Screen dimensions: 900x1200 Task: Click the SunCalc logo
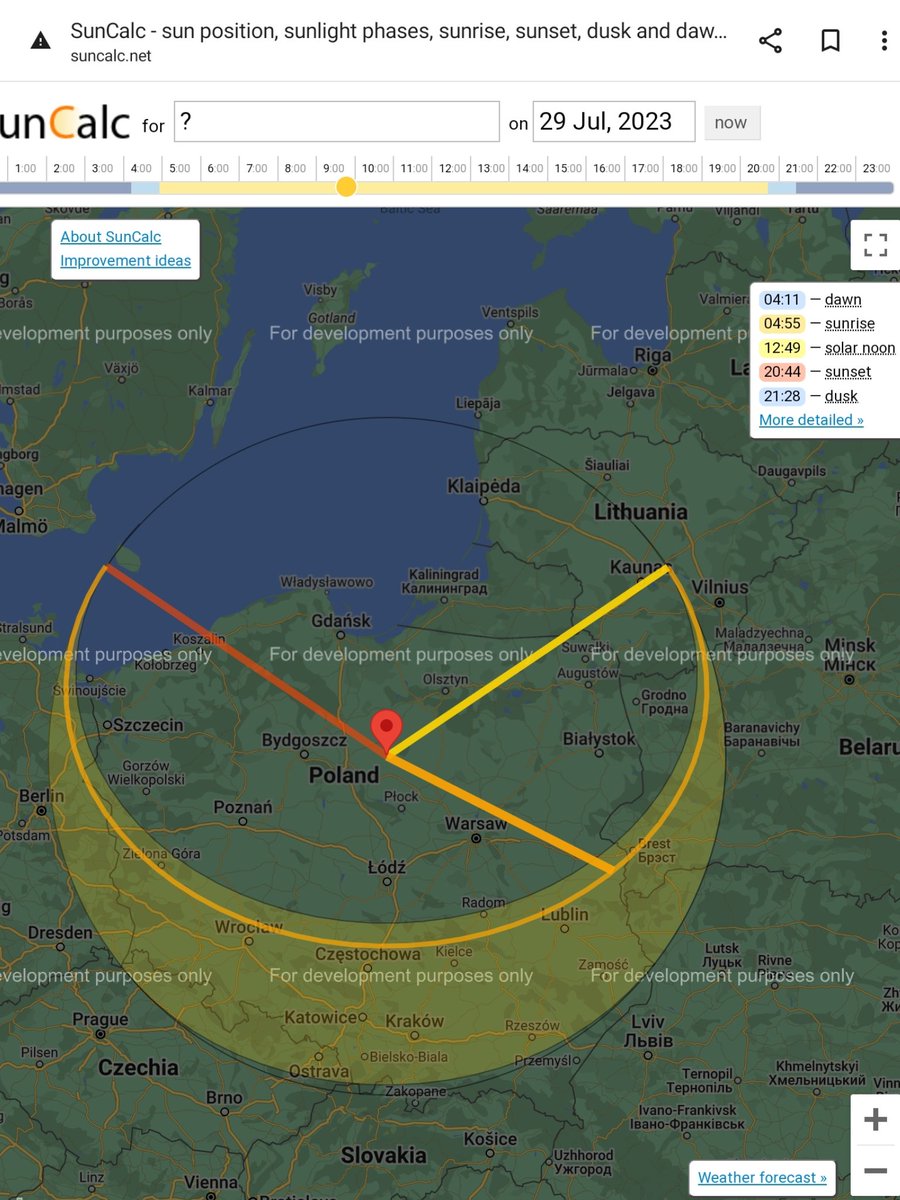[65, 122]
